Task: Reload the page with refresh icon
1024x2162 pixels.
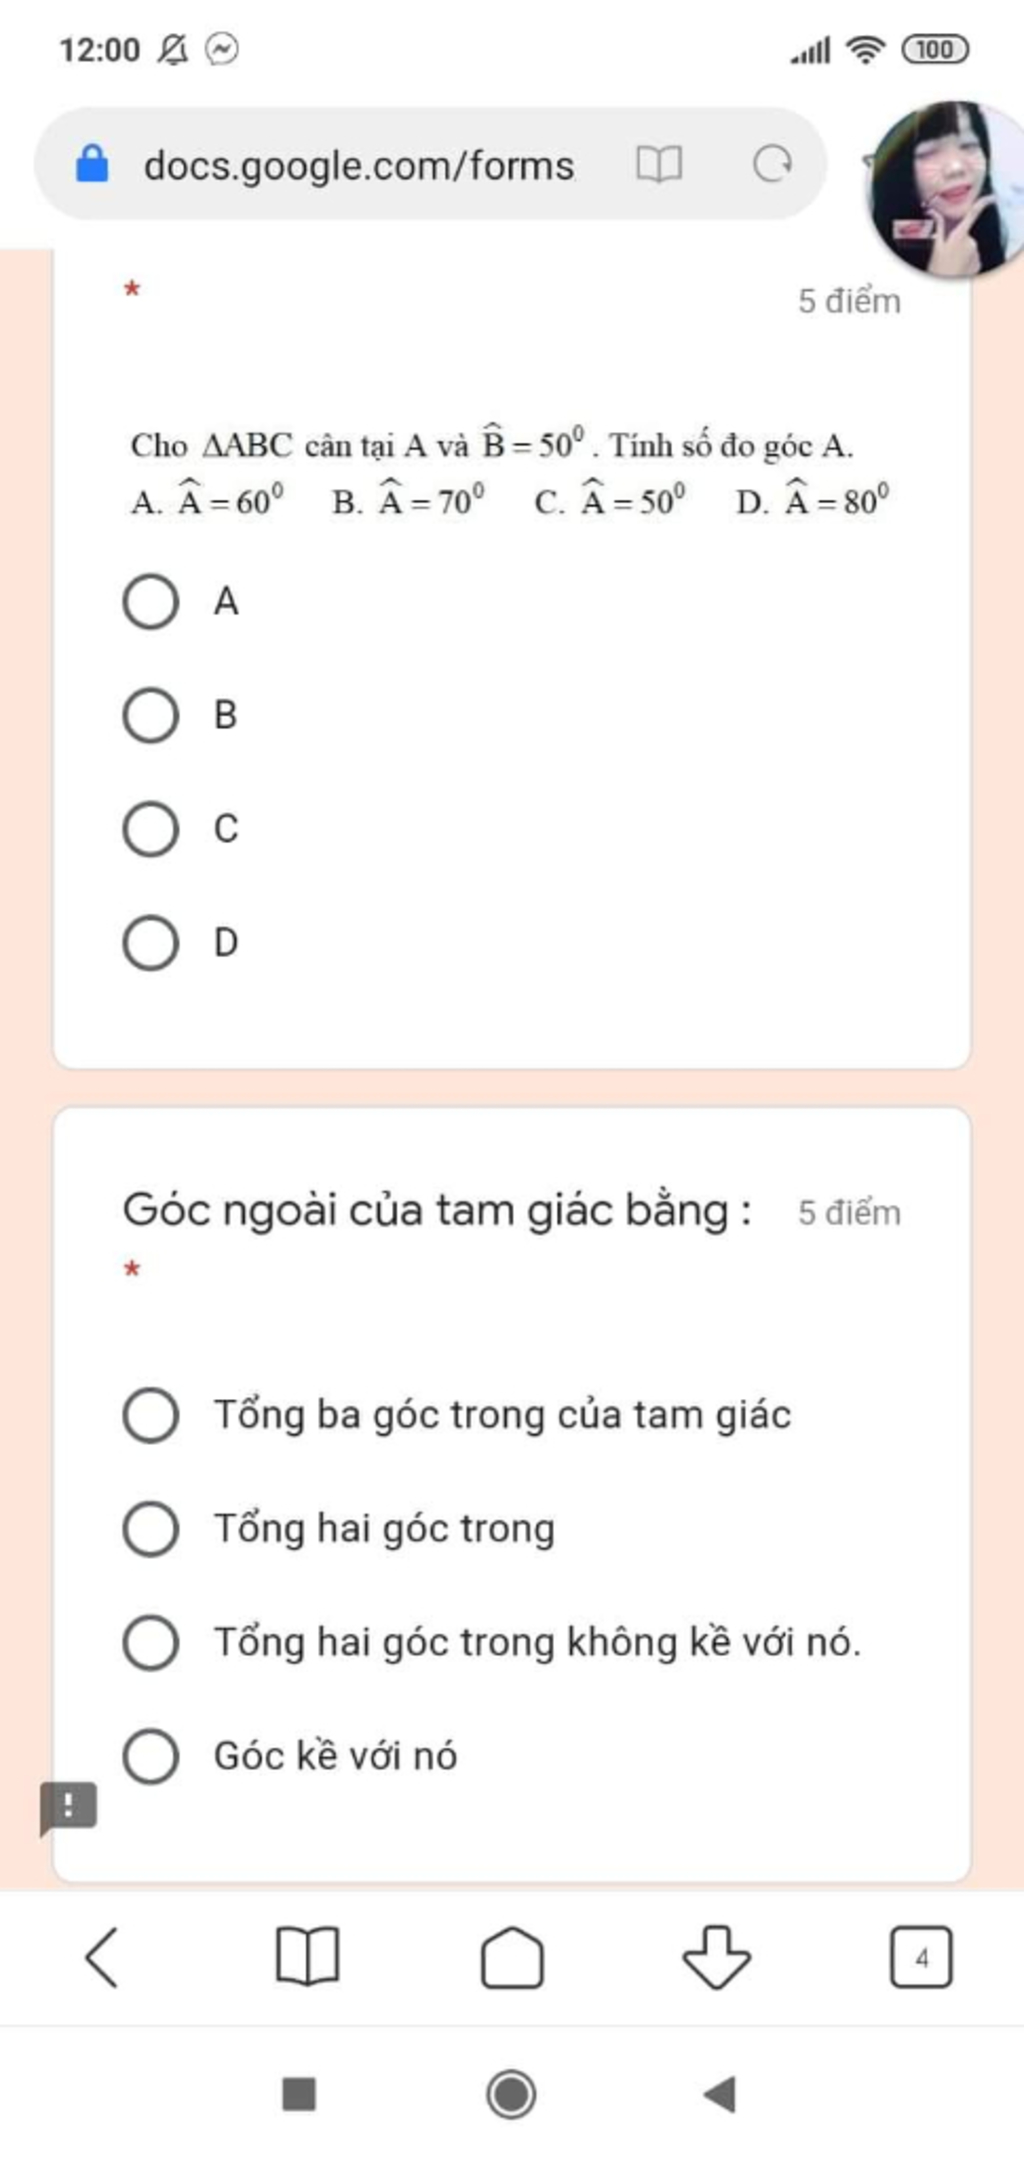Action: click(x=772, y=163)
